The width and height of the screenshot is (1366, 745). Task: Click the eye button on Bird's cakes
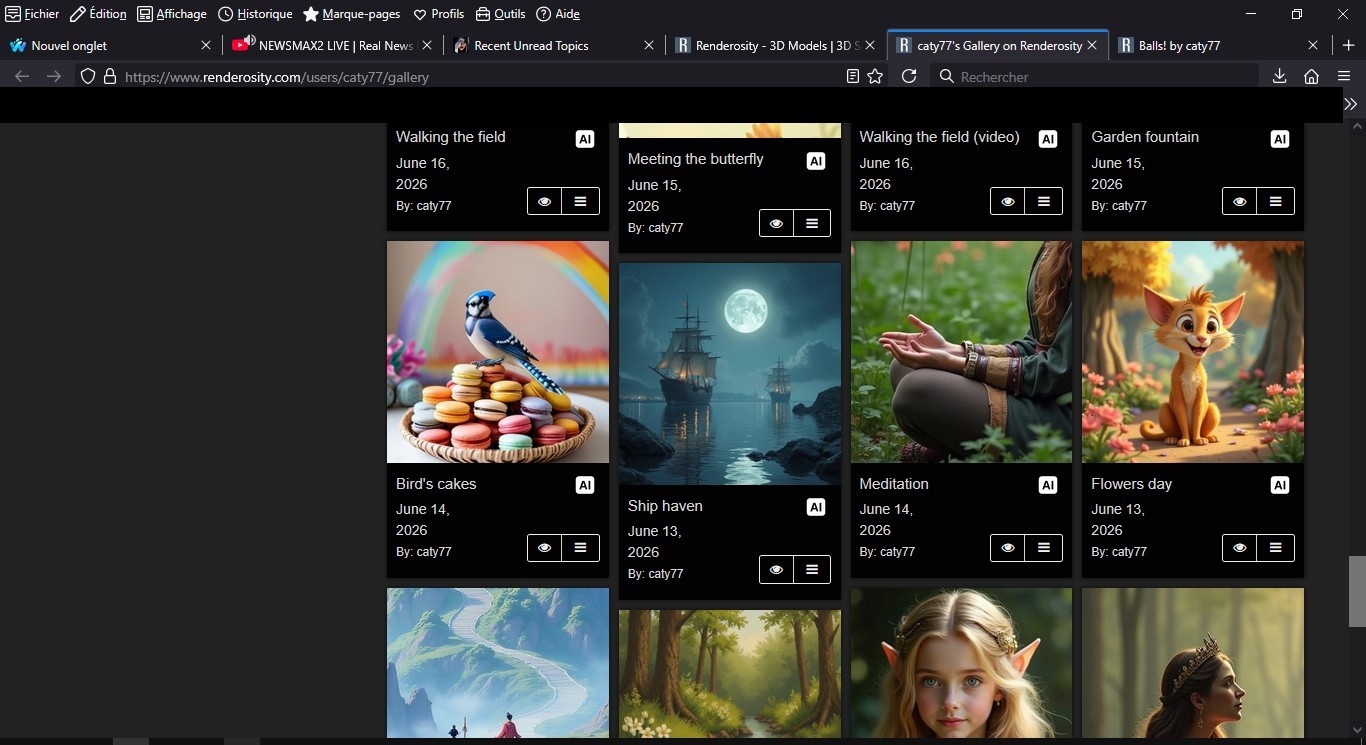[x=545, y=548]
